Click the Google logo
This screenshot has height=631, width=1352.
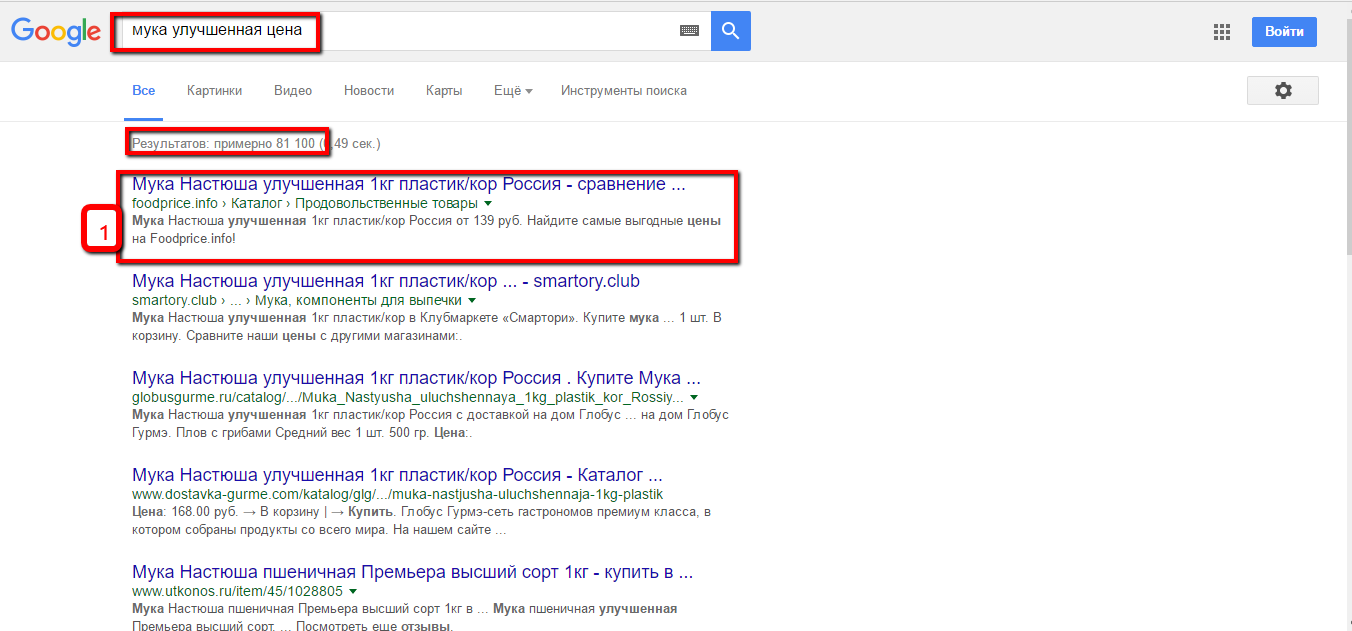click(56, 31)
